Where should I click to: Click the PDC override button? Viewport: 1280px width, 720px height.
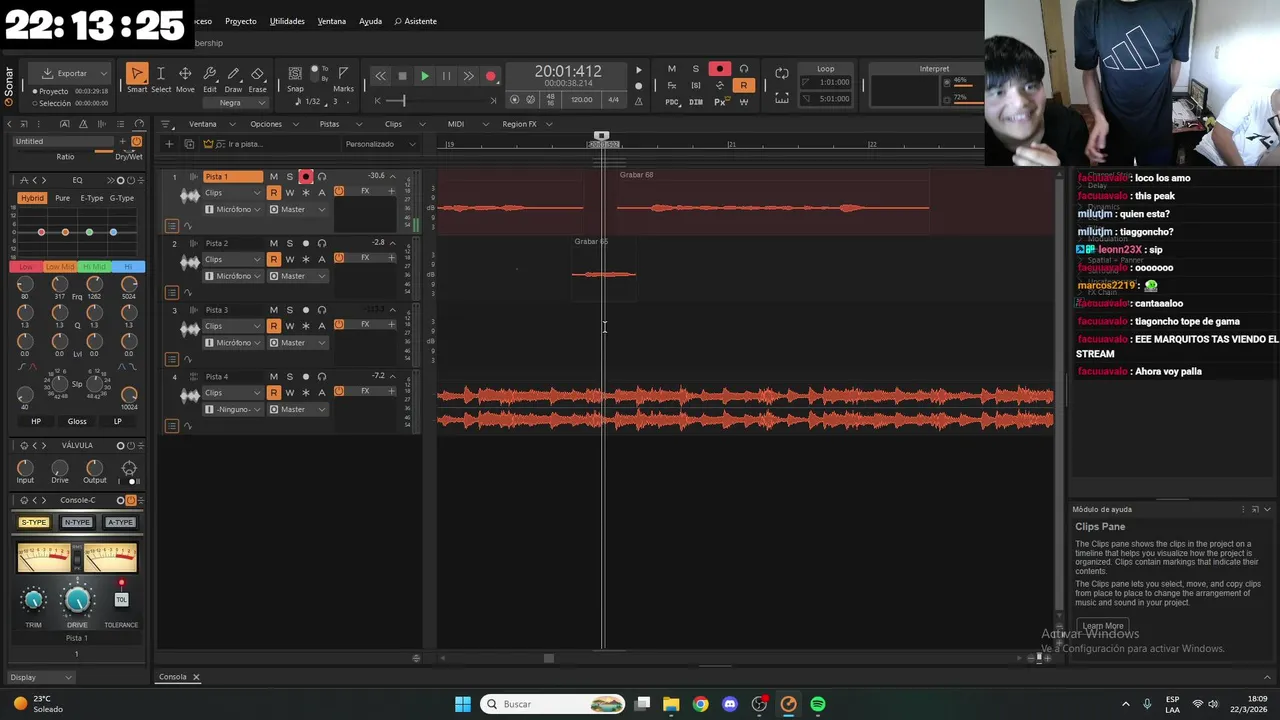click(x=672, y=102)
